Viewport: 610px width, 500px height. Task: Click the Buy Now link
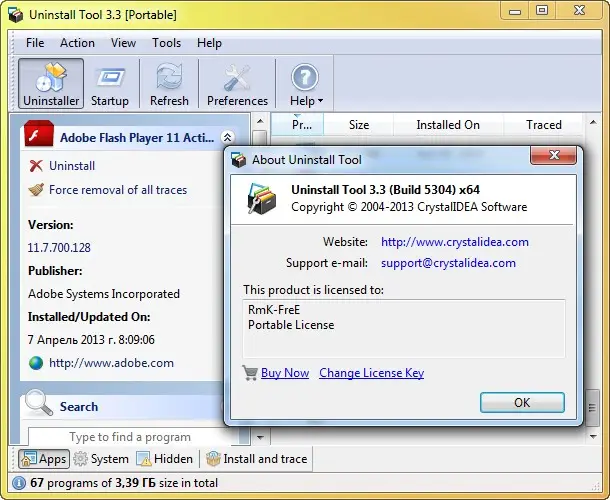pyautogui.click(x=285, y=373)
